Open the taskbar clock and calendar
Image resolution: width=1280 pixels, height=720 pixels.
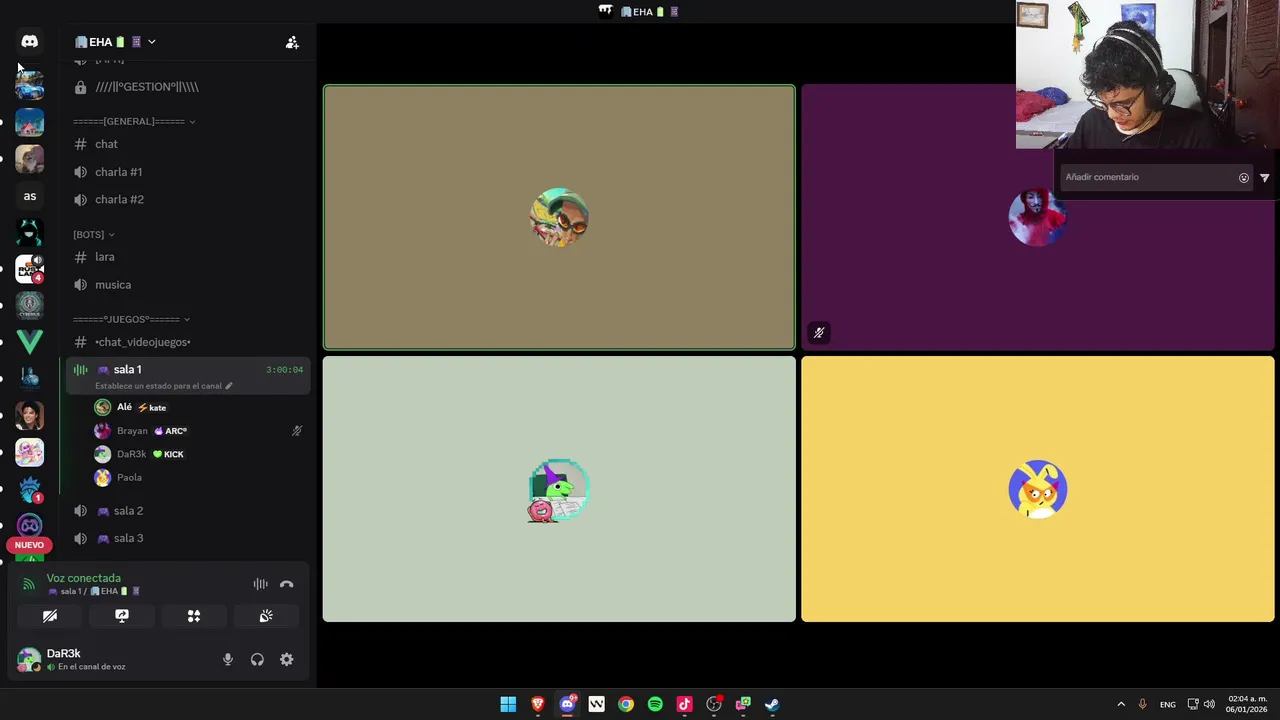[x=1247, y=704]
